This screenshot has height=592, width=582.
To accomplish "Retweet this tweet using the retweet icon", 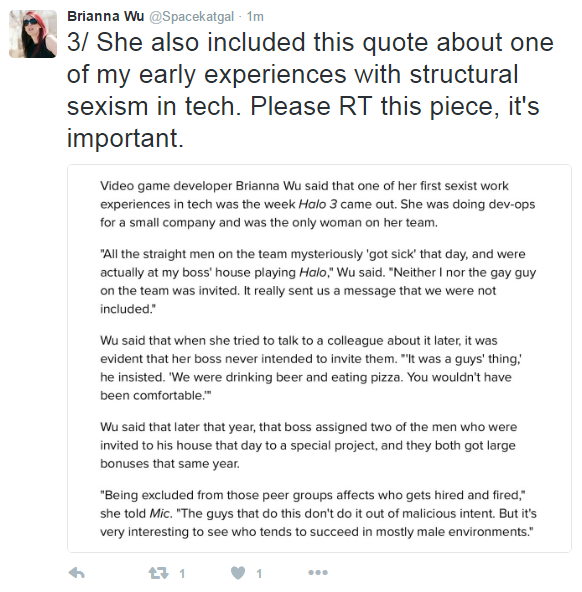I will pos(158,573).
